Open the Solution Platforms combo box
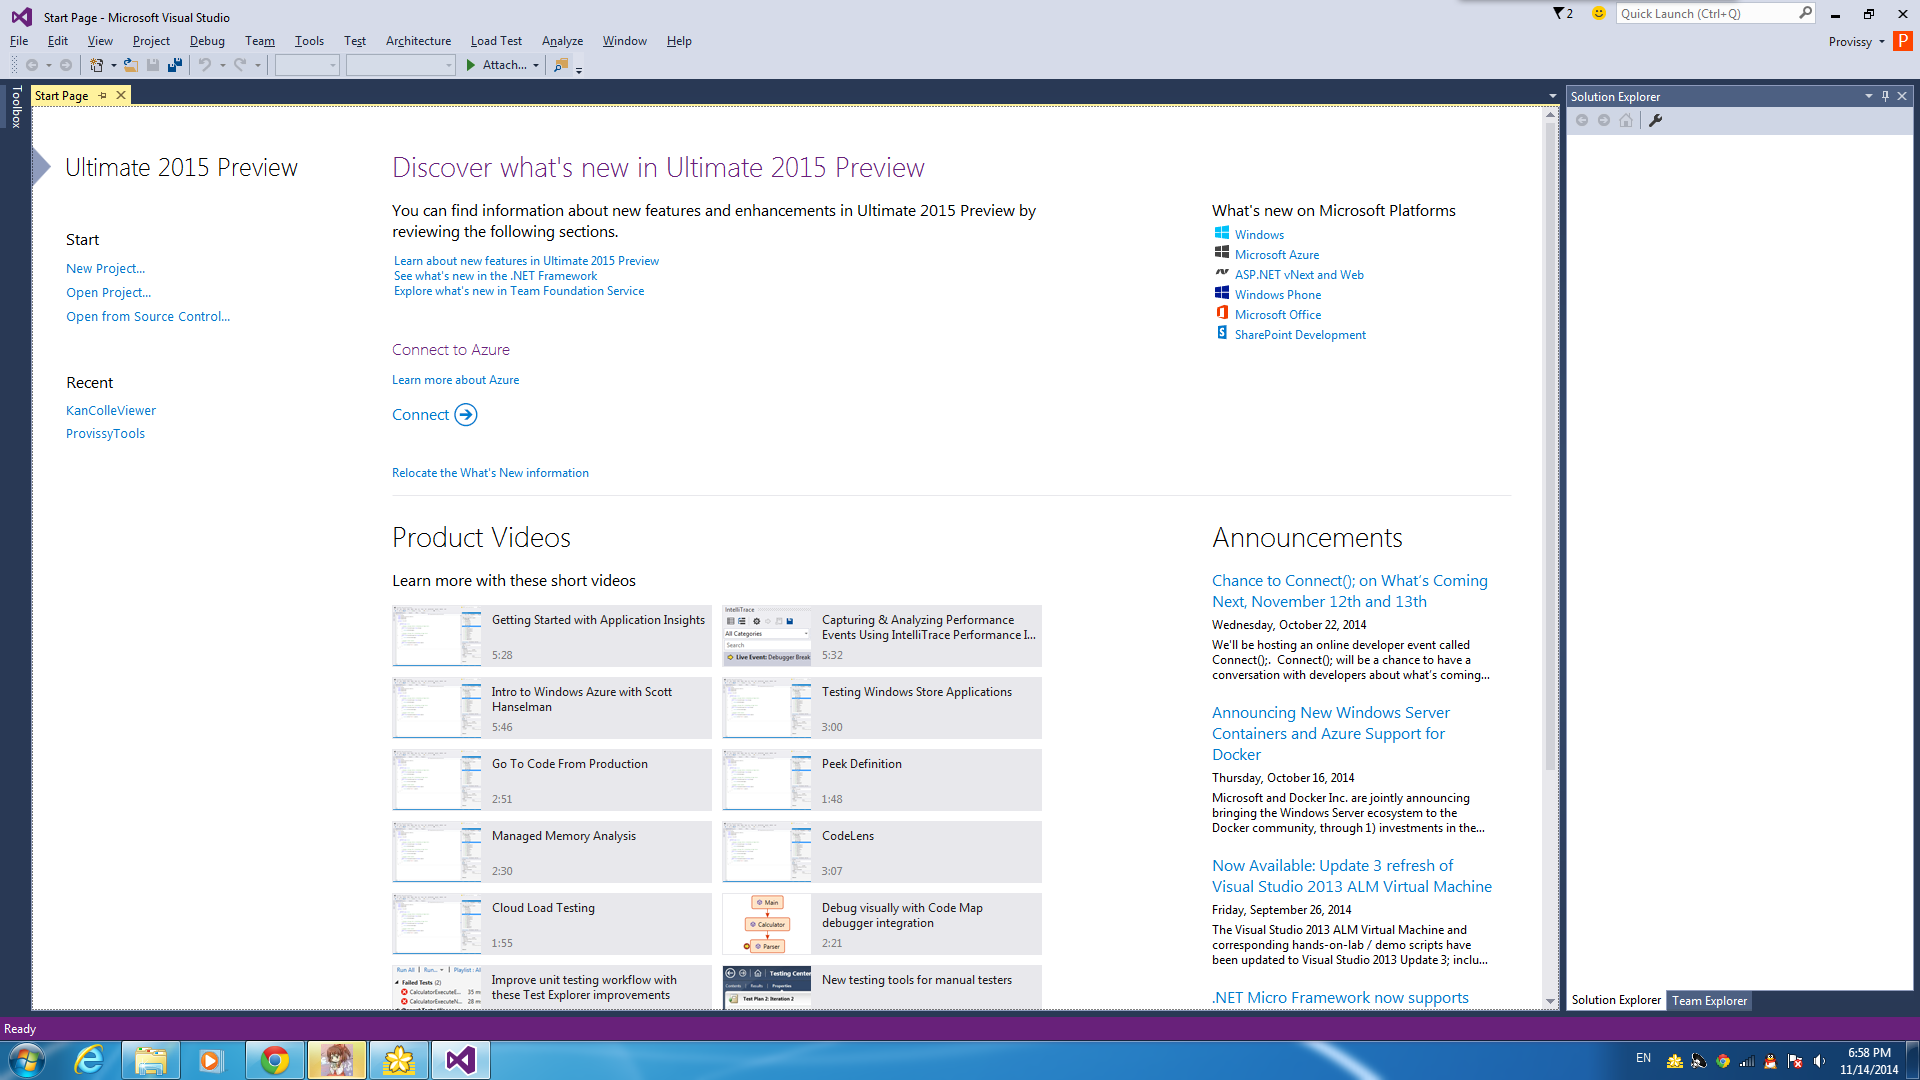 (x=400, y=65)
